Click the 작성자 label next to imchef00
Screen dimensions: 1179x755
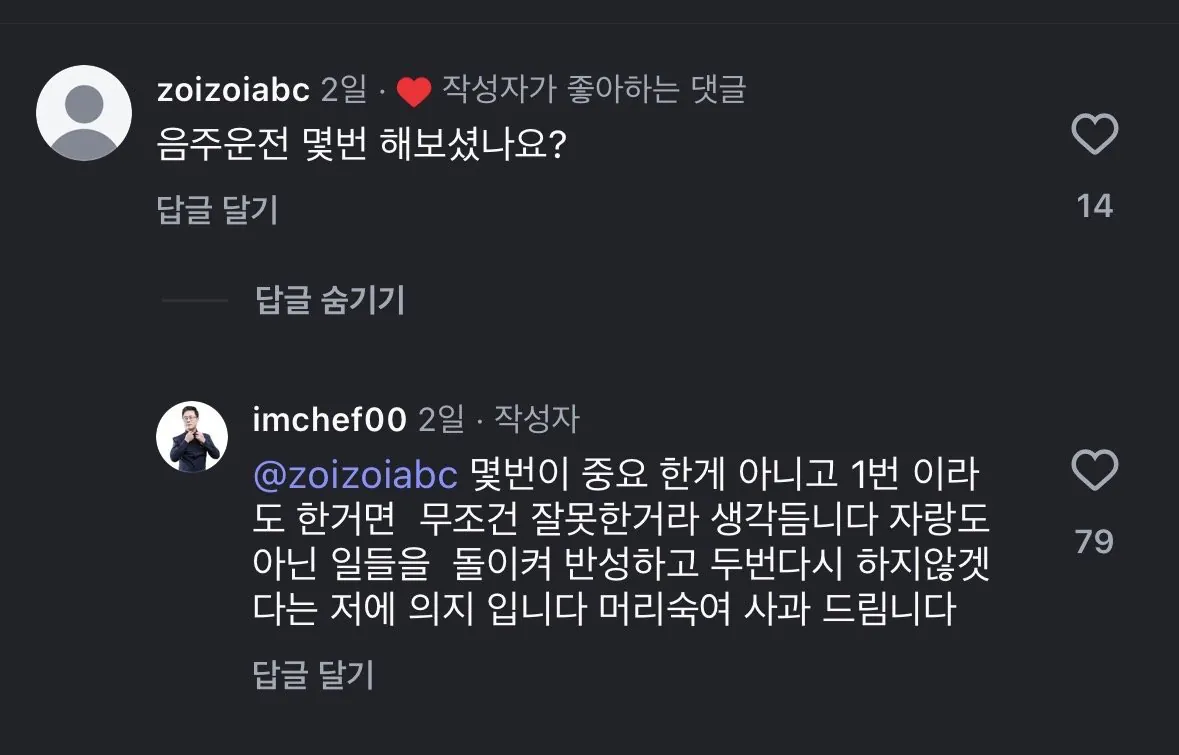click(537, 420)
